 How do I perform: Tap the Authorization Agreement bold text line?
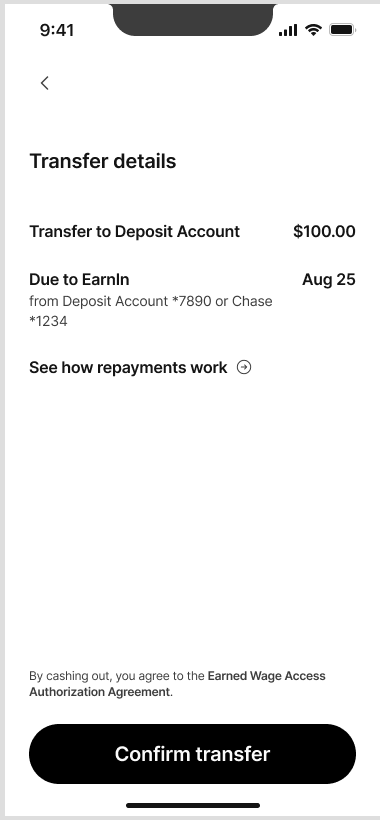99,692
